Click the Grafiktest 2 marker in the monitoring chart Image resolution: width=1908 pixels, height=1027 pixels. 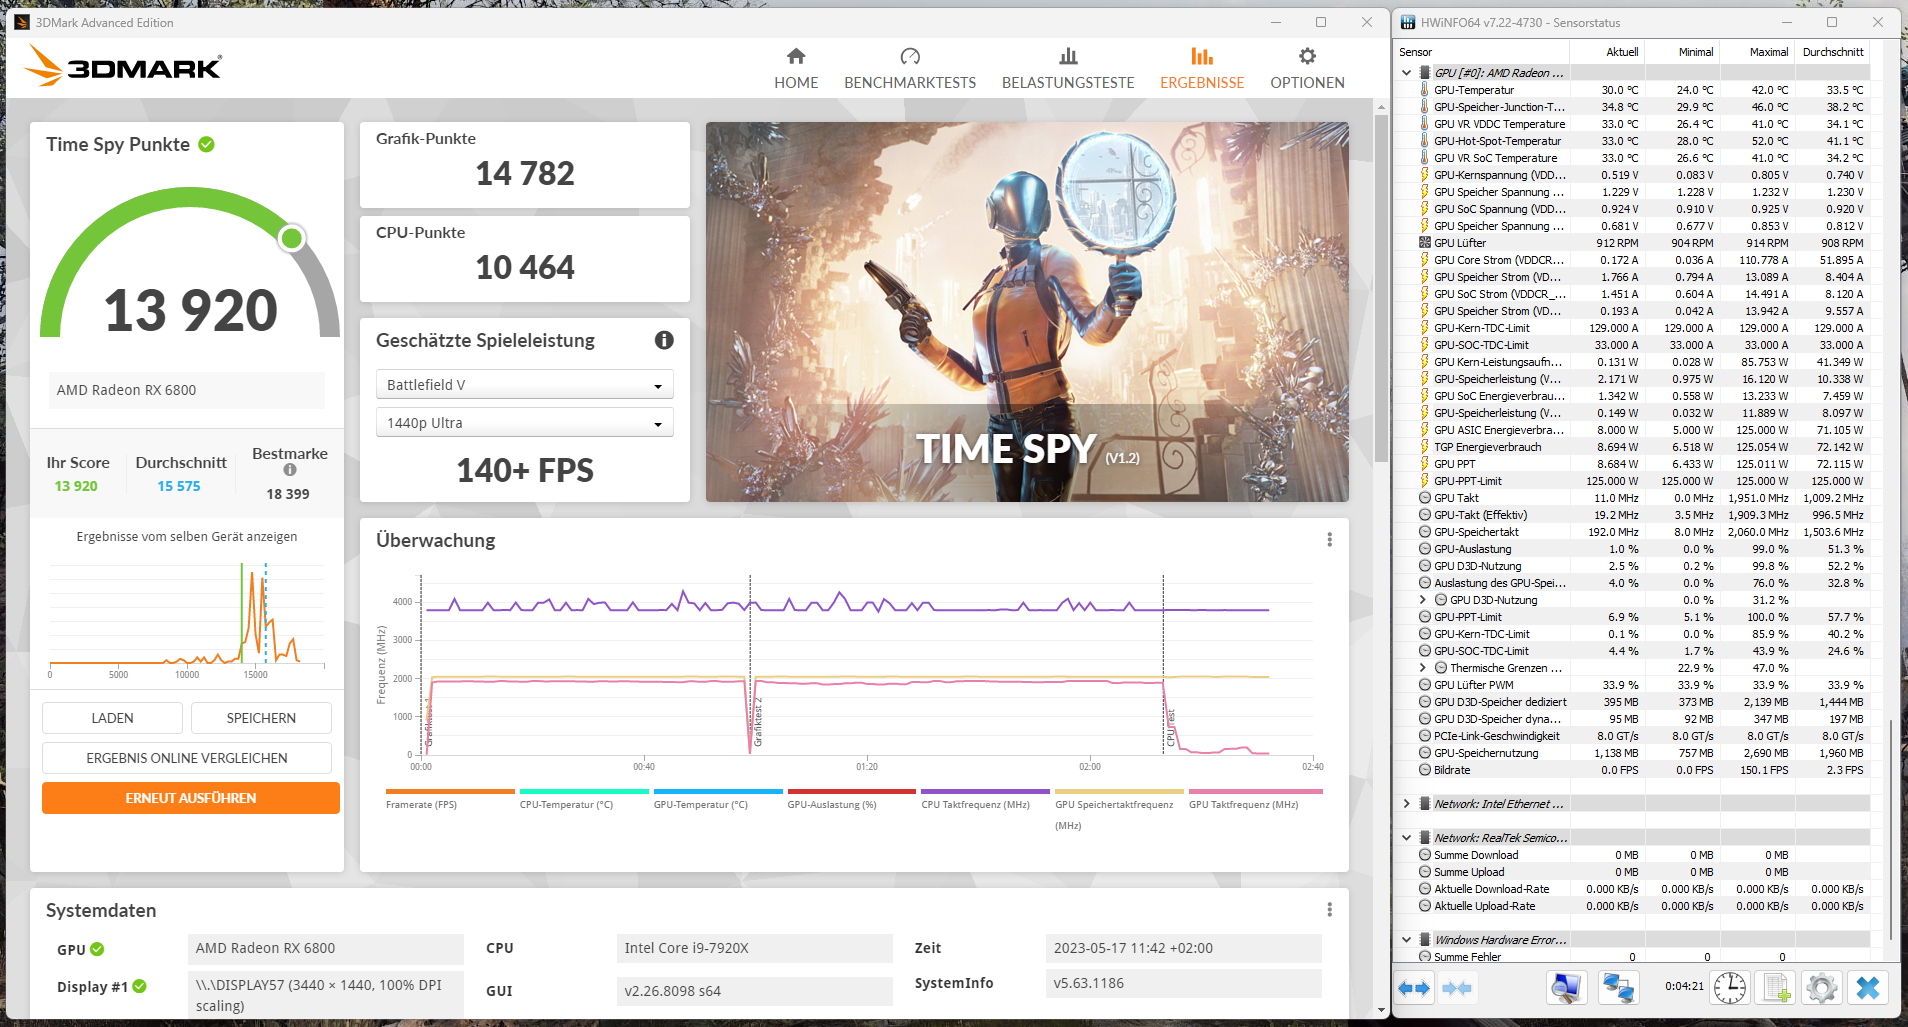pyautogui.click(x=758, y=722)
